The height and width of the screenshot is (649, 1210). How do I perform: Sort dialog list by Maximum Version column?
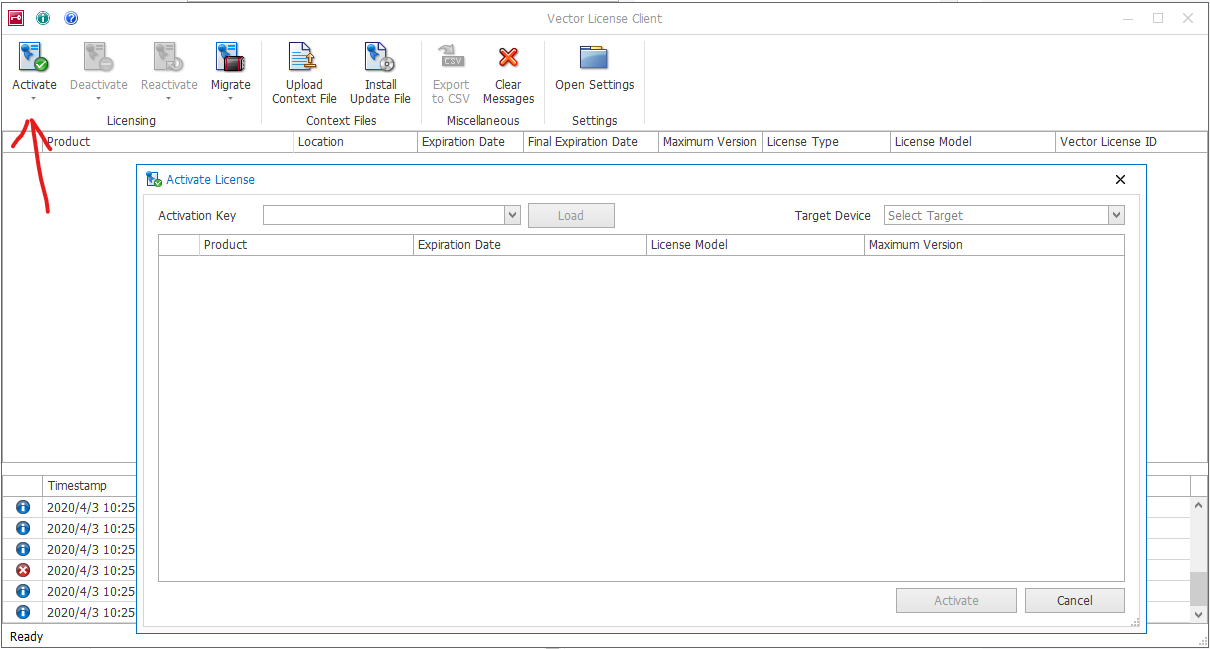(x=994, y=245)
